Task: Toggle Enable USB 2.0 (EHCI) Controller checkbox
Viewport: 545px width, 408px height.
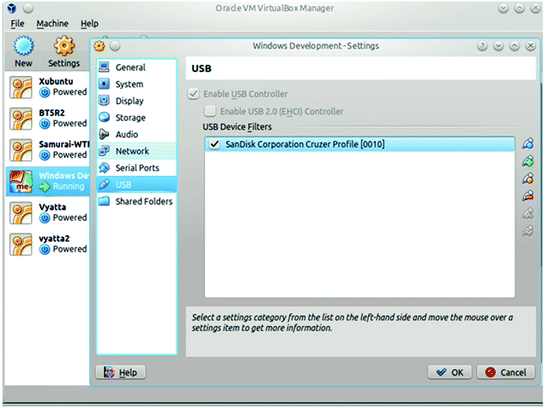Action: (x=210, y=111)
